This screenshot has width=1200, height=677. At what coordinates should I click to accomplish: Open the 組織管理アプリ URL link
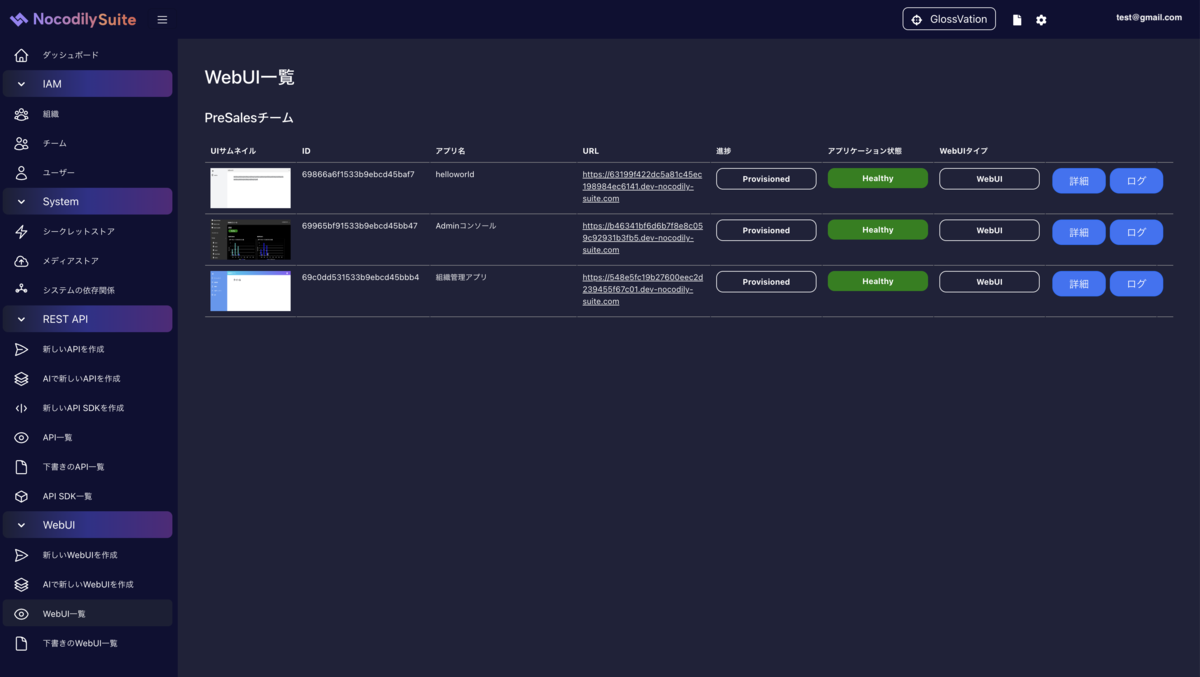[642, 289]
